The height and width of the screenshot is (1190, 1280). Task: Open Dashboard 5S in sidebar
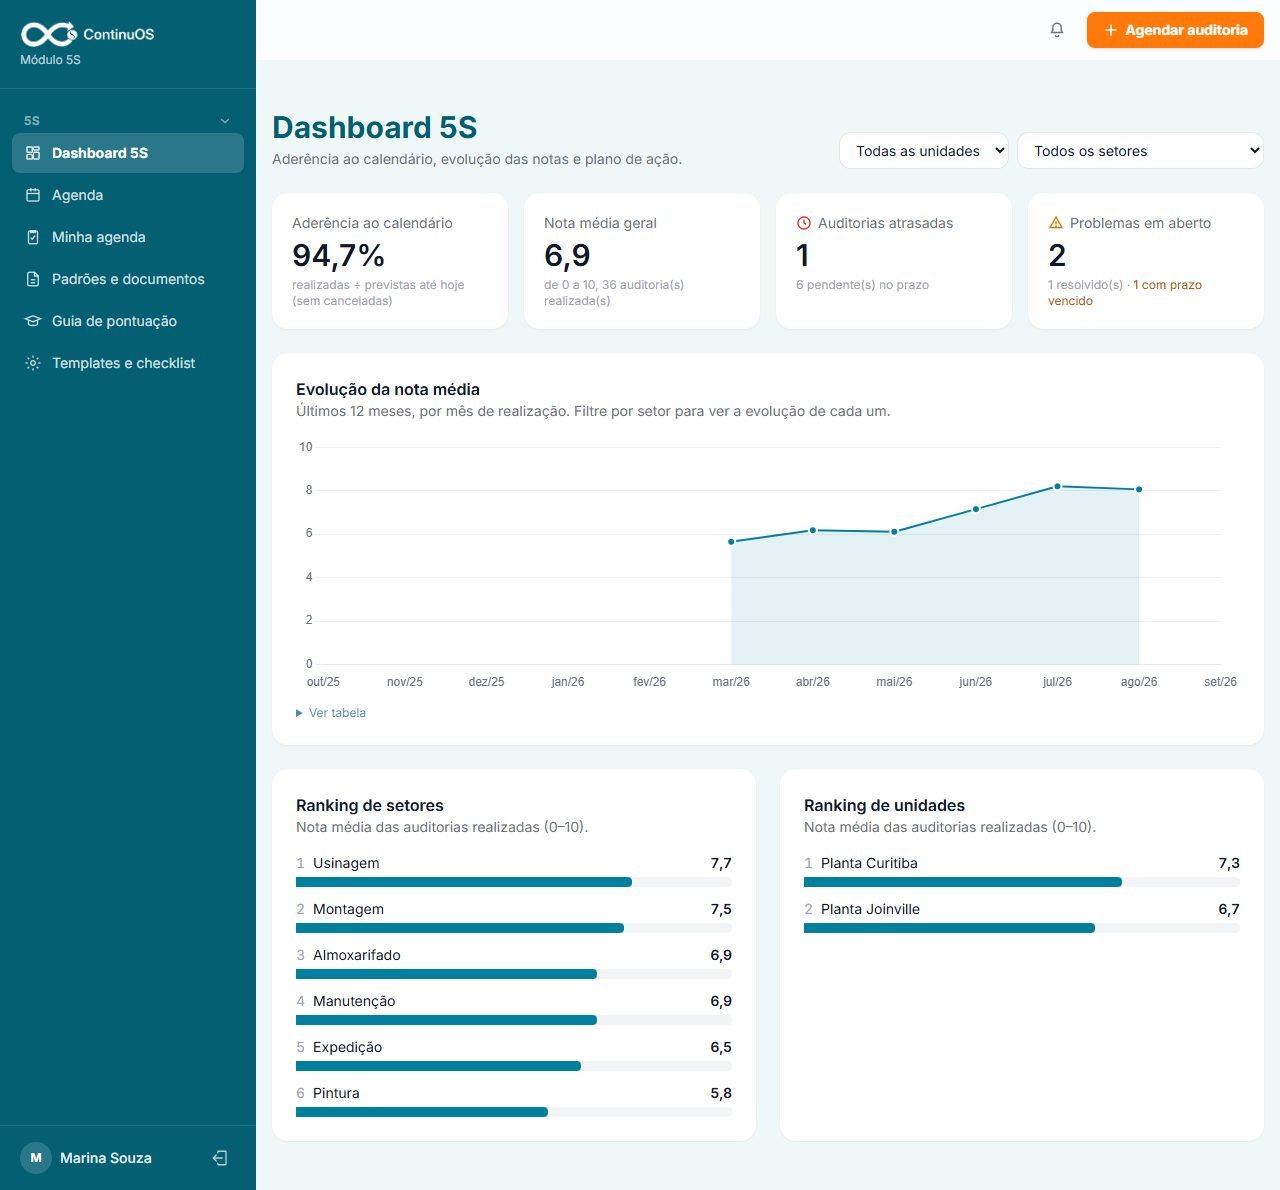point(128,153)
